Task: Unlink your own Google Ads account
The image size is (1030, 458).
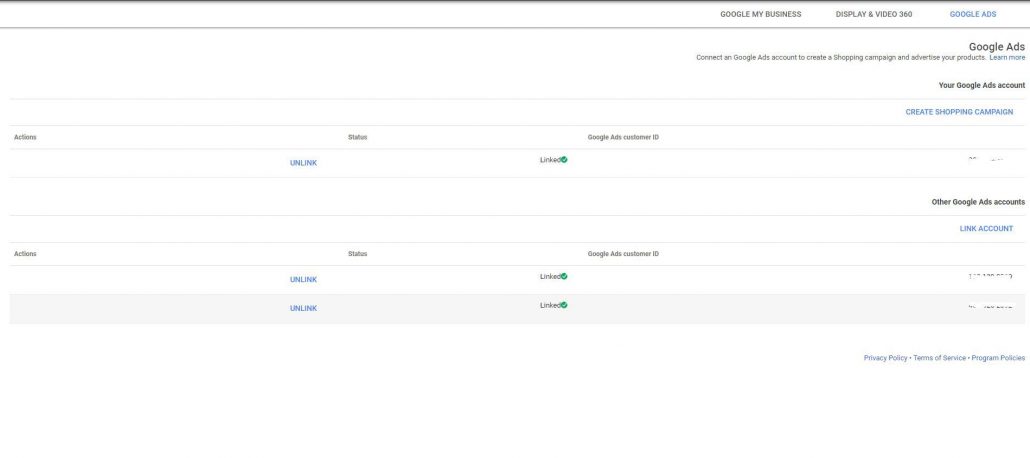Action: coord(303,163)
